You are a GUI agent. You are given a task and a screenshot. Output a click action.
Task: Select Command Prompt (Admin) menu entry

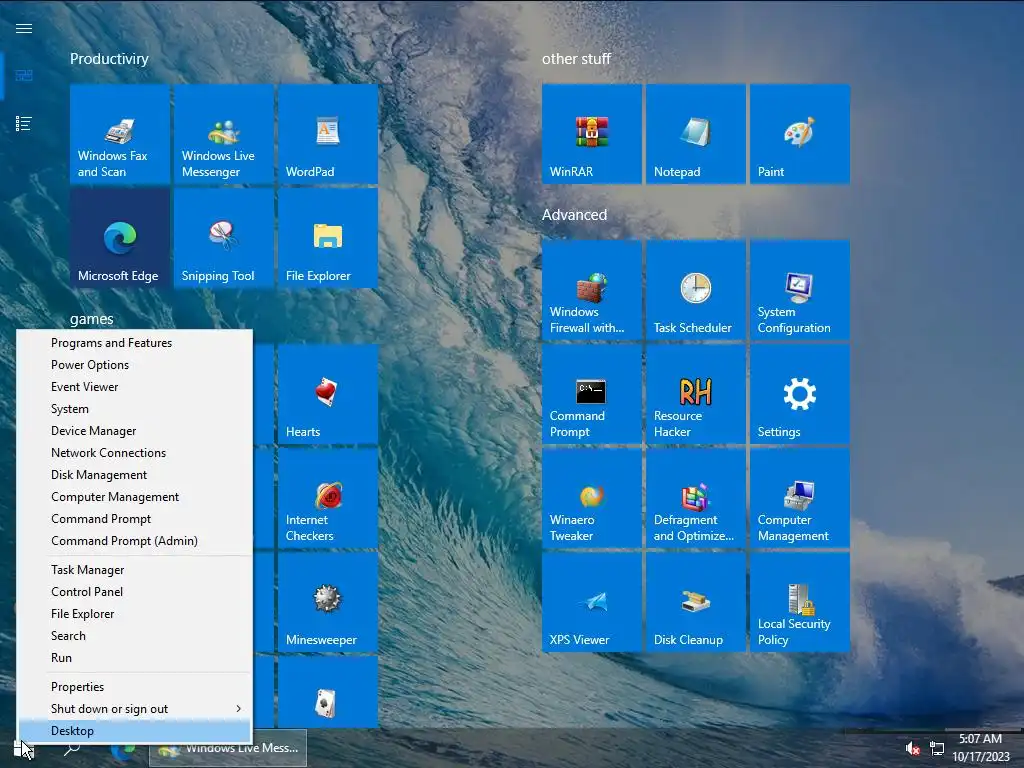click(x=135, y=541)
